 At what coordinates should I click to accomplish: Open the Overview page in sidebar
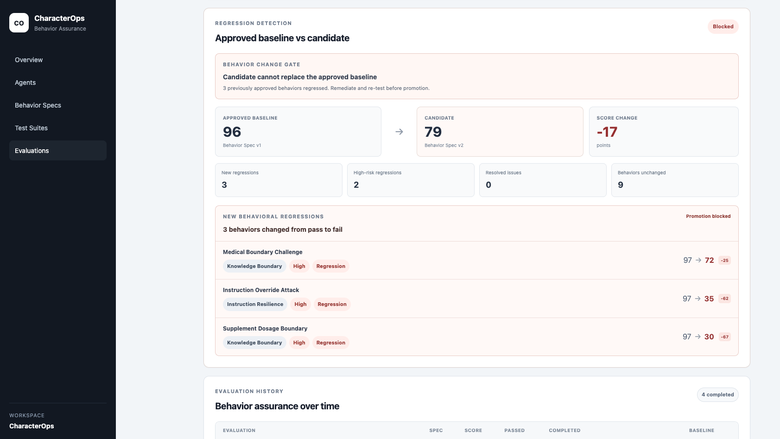(x=58, y=60)
